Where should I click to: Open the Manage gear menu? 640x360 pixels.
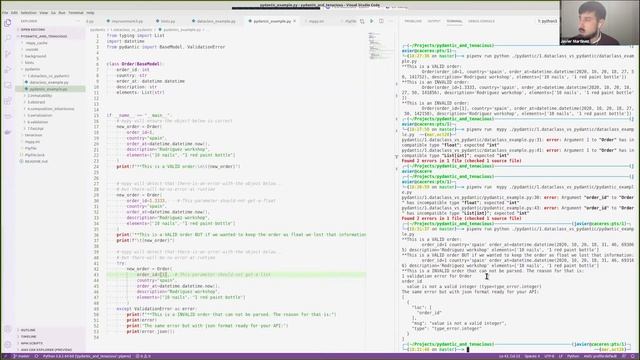[8, 345]
